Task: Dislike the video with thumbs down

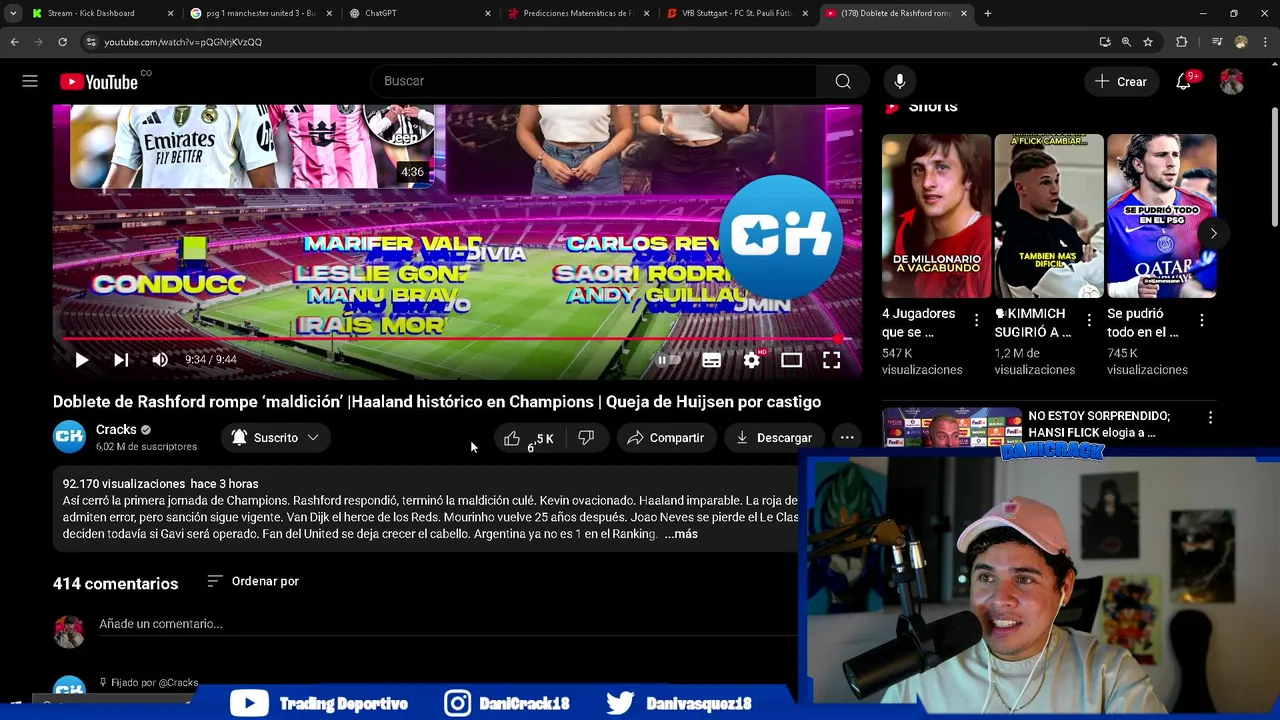Action: [586, 438]
